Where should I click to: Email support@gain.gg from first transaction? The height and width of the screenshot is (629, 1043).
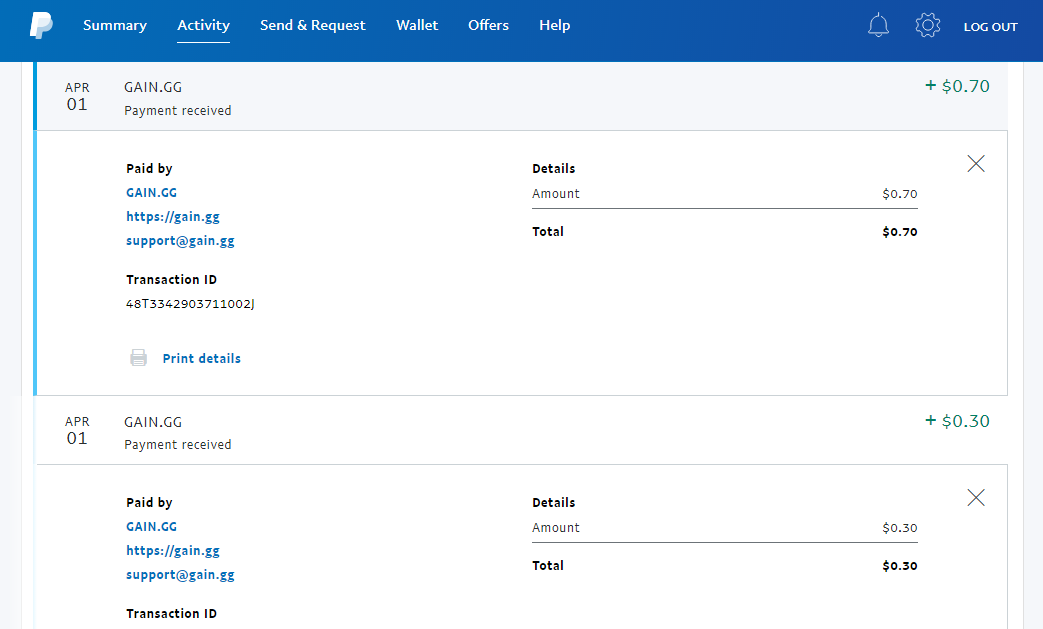click(x=180, y=241)
